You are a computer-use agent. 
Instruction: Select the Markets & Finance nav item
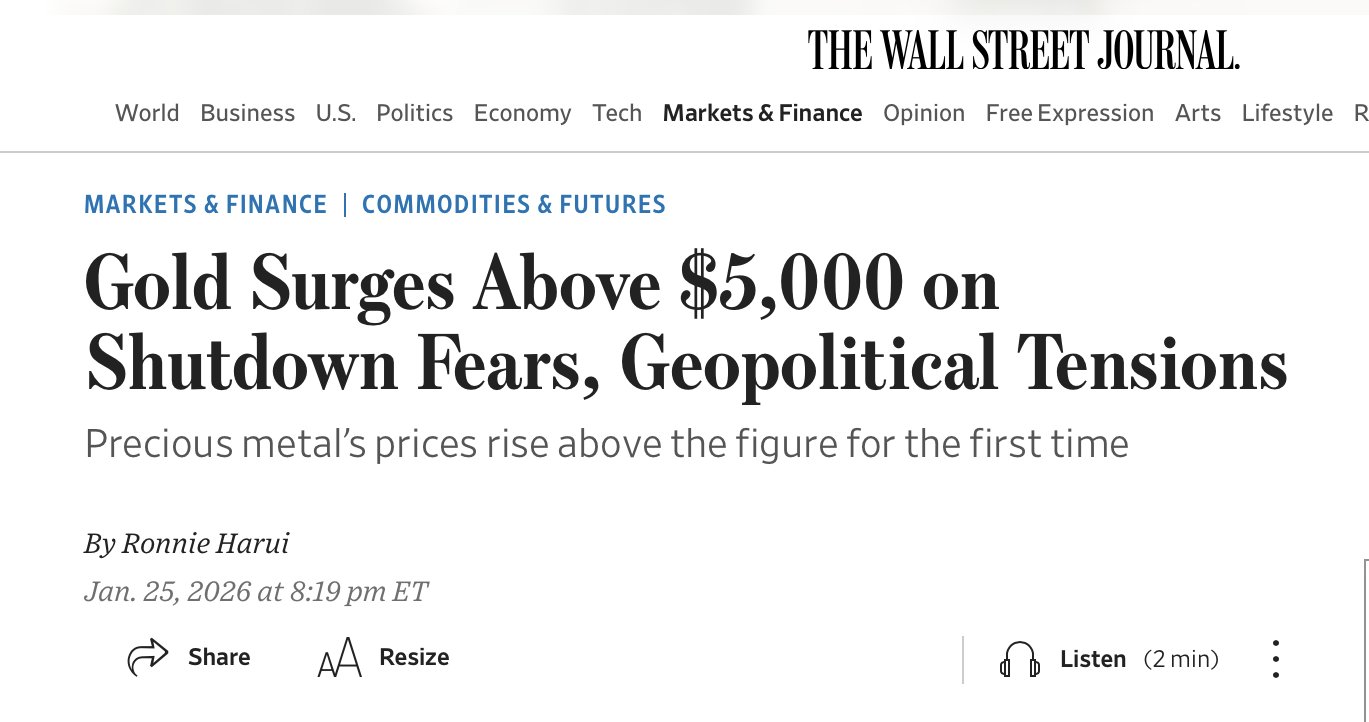coord(762,113)
